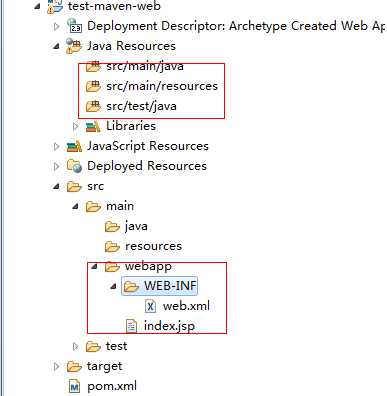Expand the Deployed Resources node
This screenshot has height=396, width=387.
click(57, 166)
